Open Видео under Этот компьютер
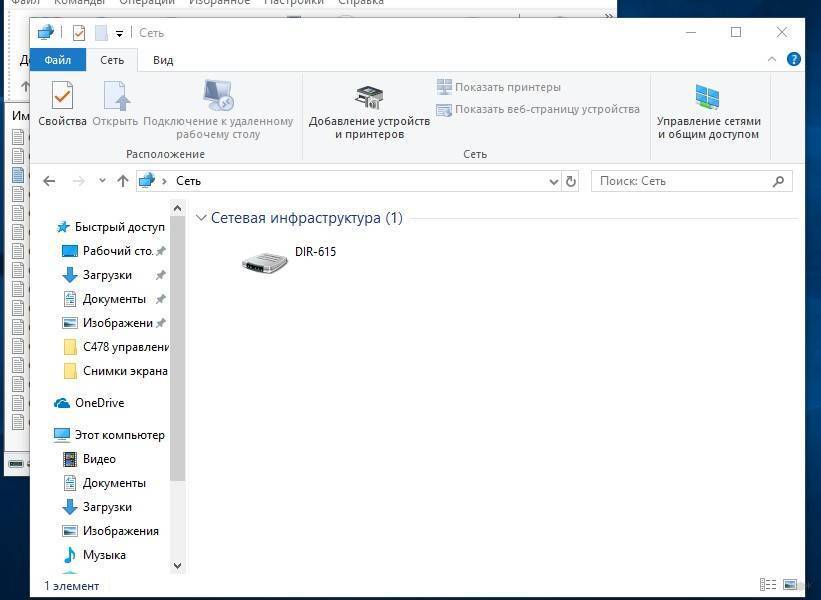 pos(90,459)
